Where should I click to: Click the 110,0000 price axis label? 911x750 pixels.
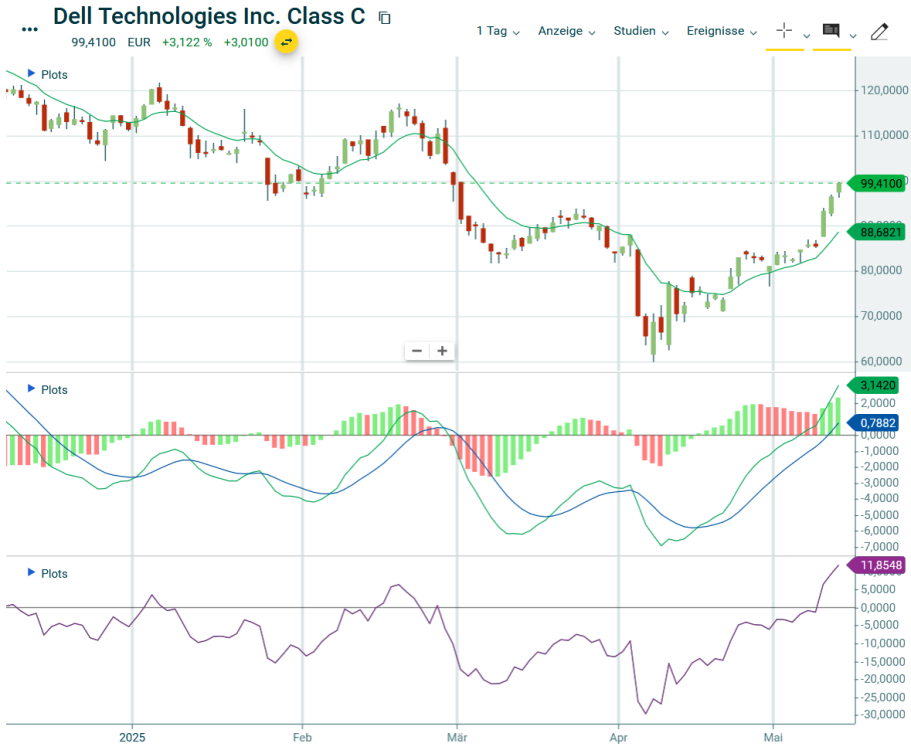(884, 135)
